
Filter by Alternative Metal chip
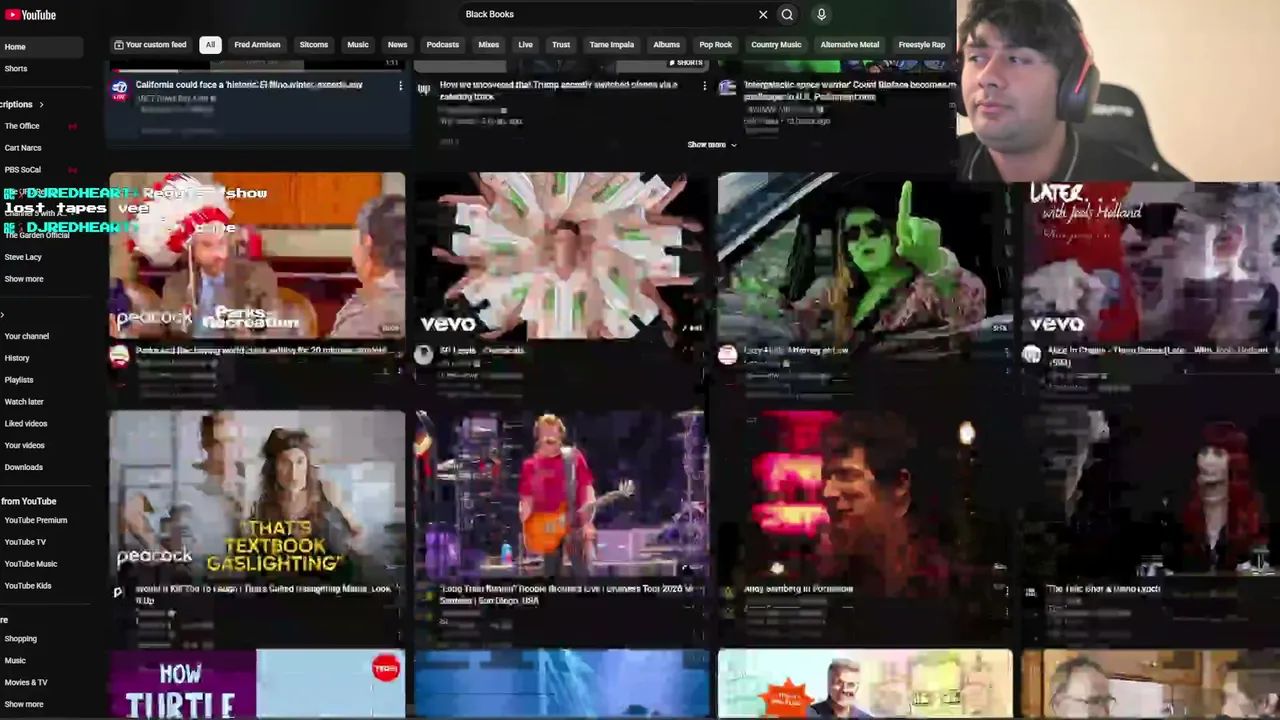850,45
